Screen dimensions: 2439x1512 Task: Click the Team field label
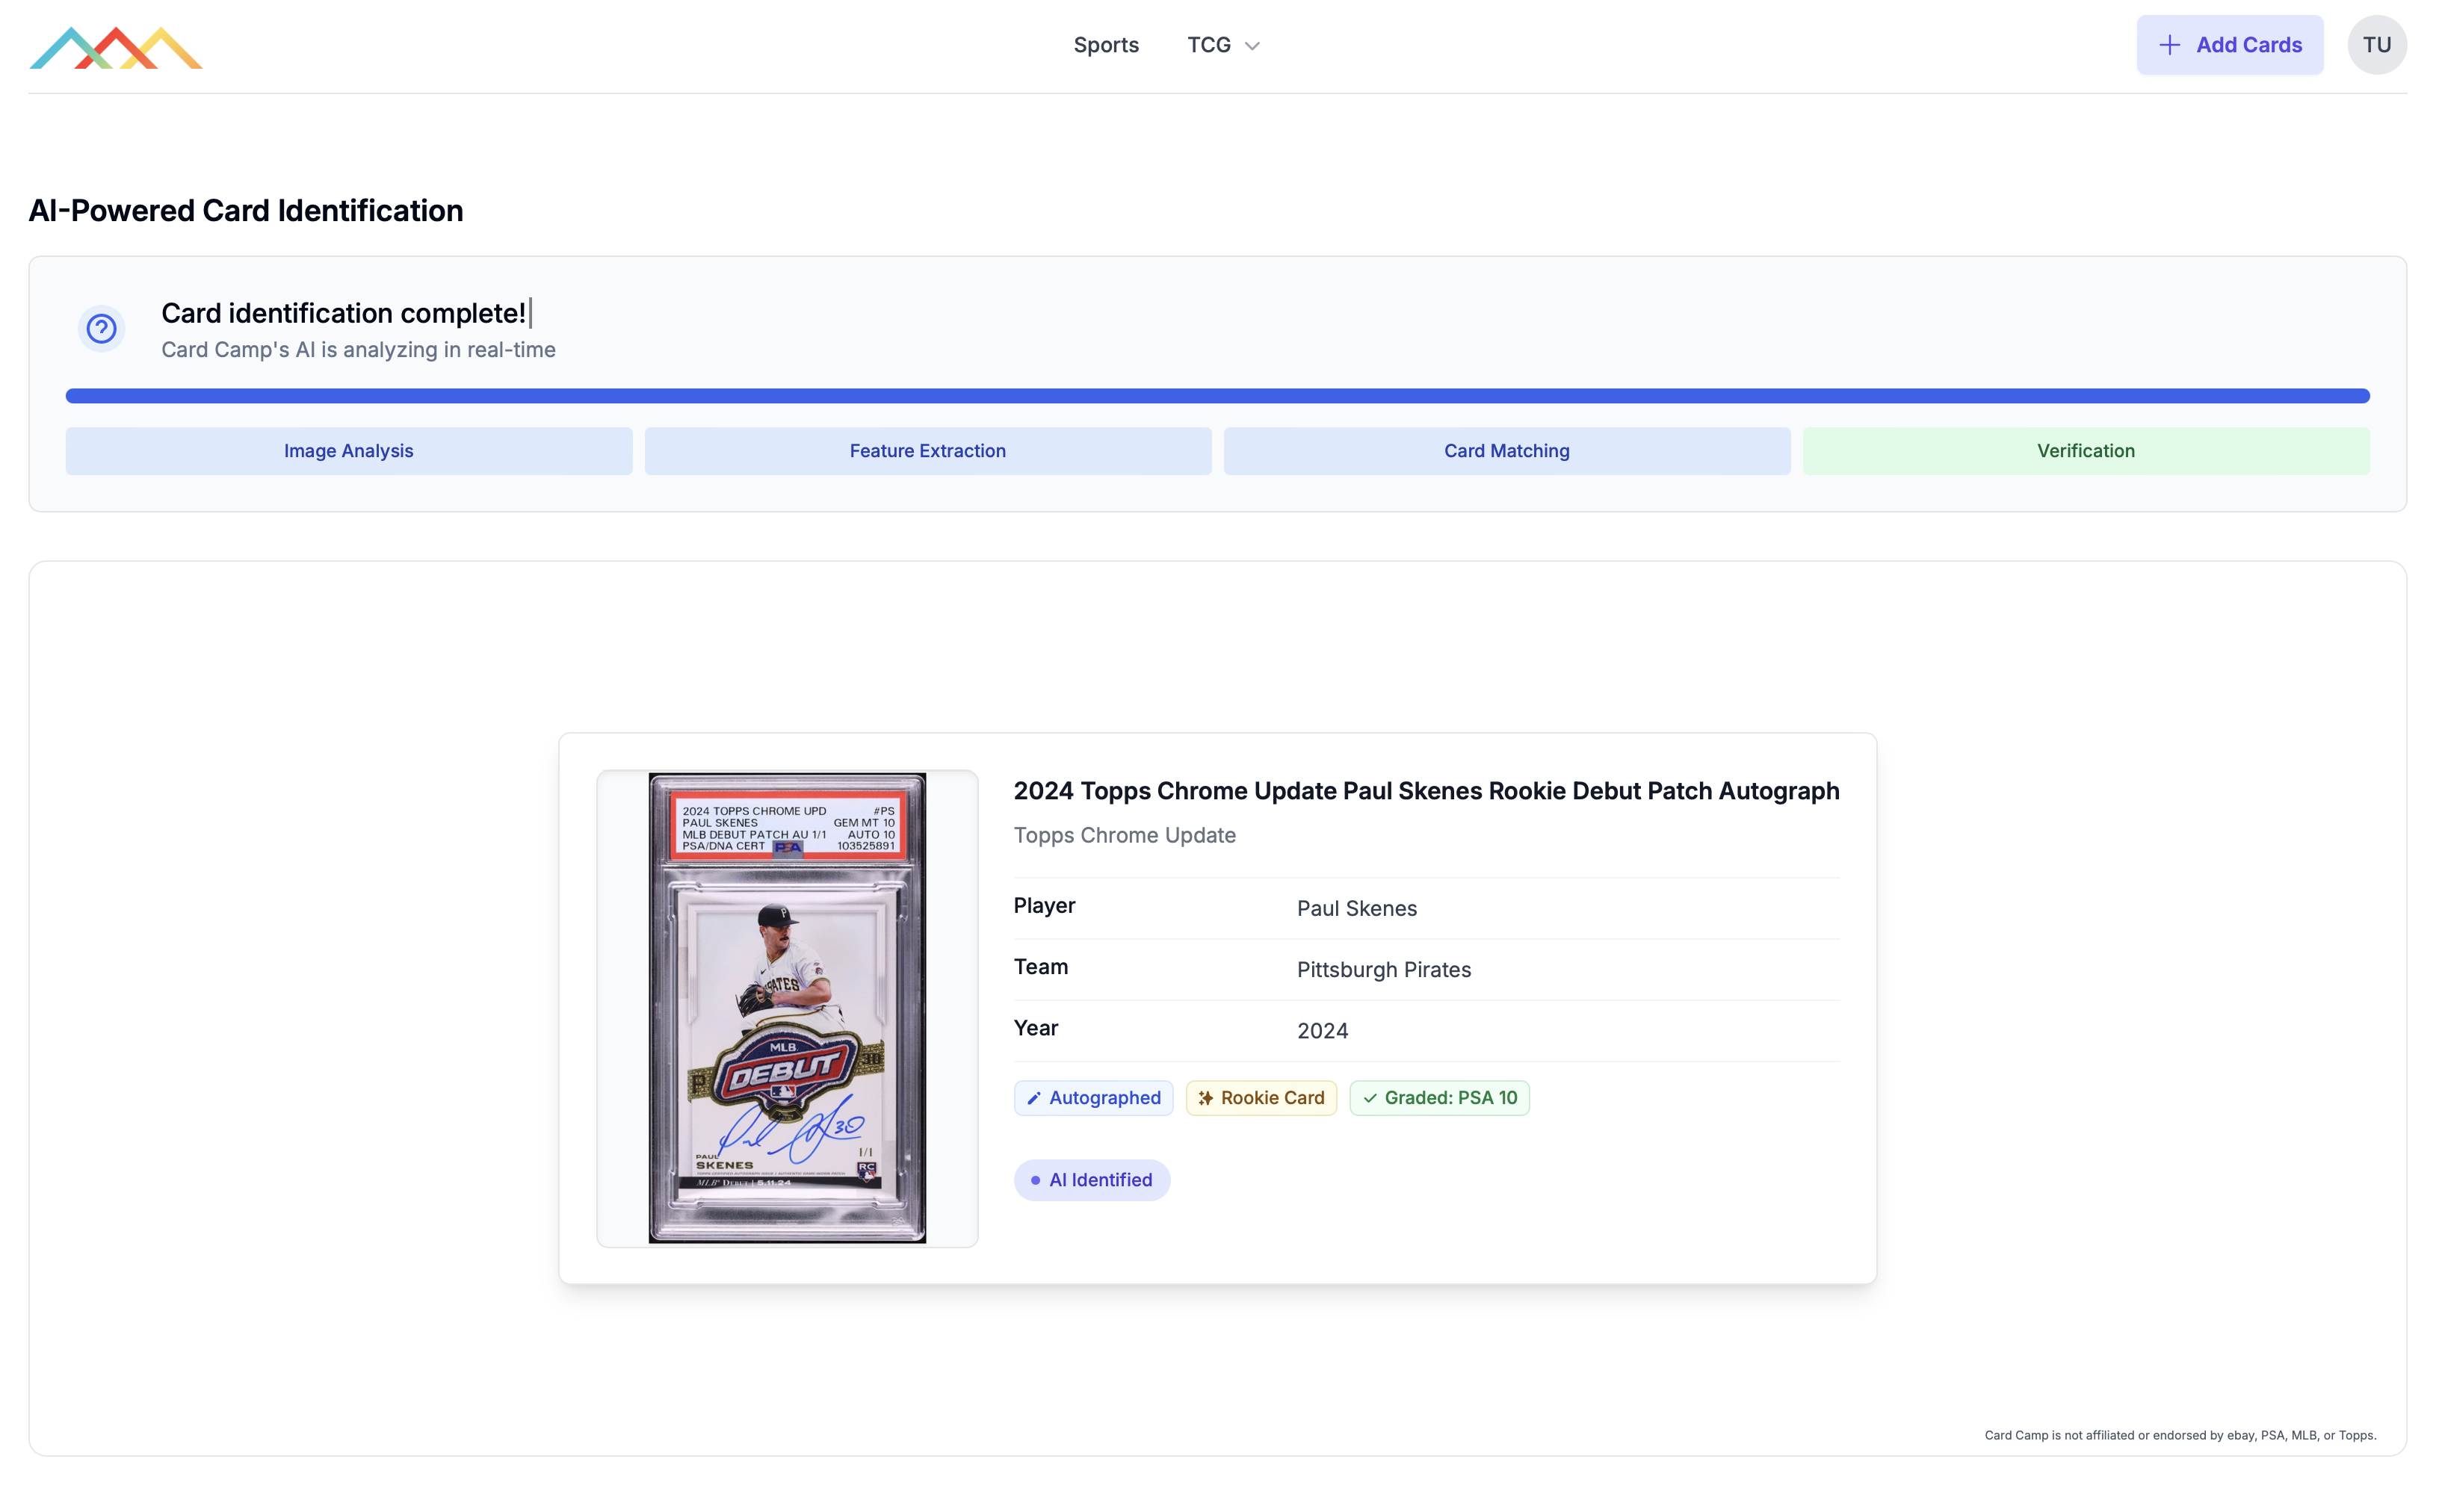click(x=1040, y=967)
